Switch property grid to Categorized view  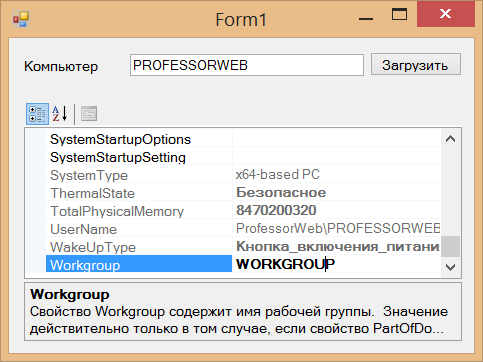pyautogui.click(x=37, y=114)
